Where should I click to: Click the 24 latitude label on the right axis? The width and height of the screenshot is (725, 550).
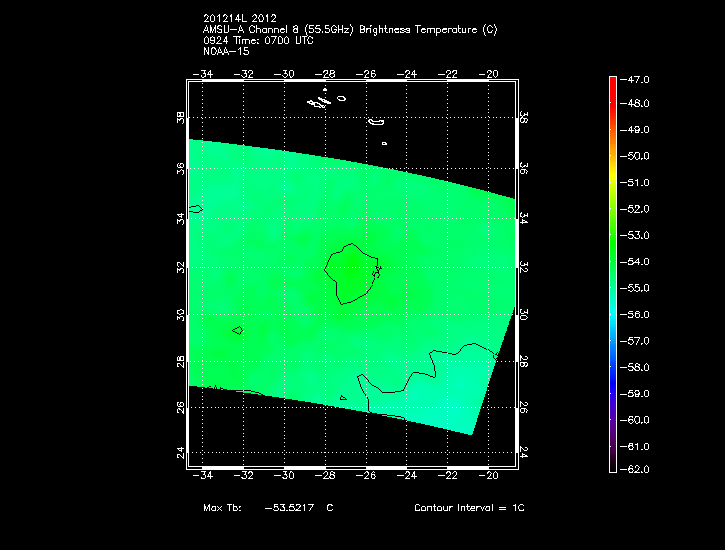[523, 452]
